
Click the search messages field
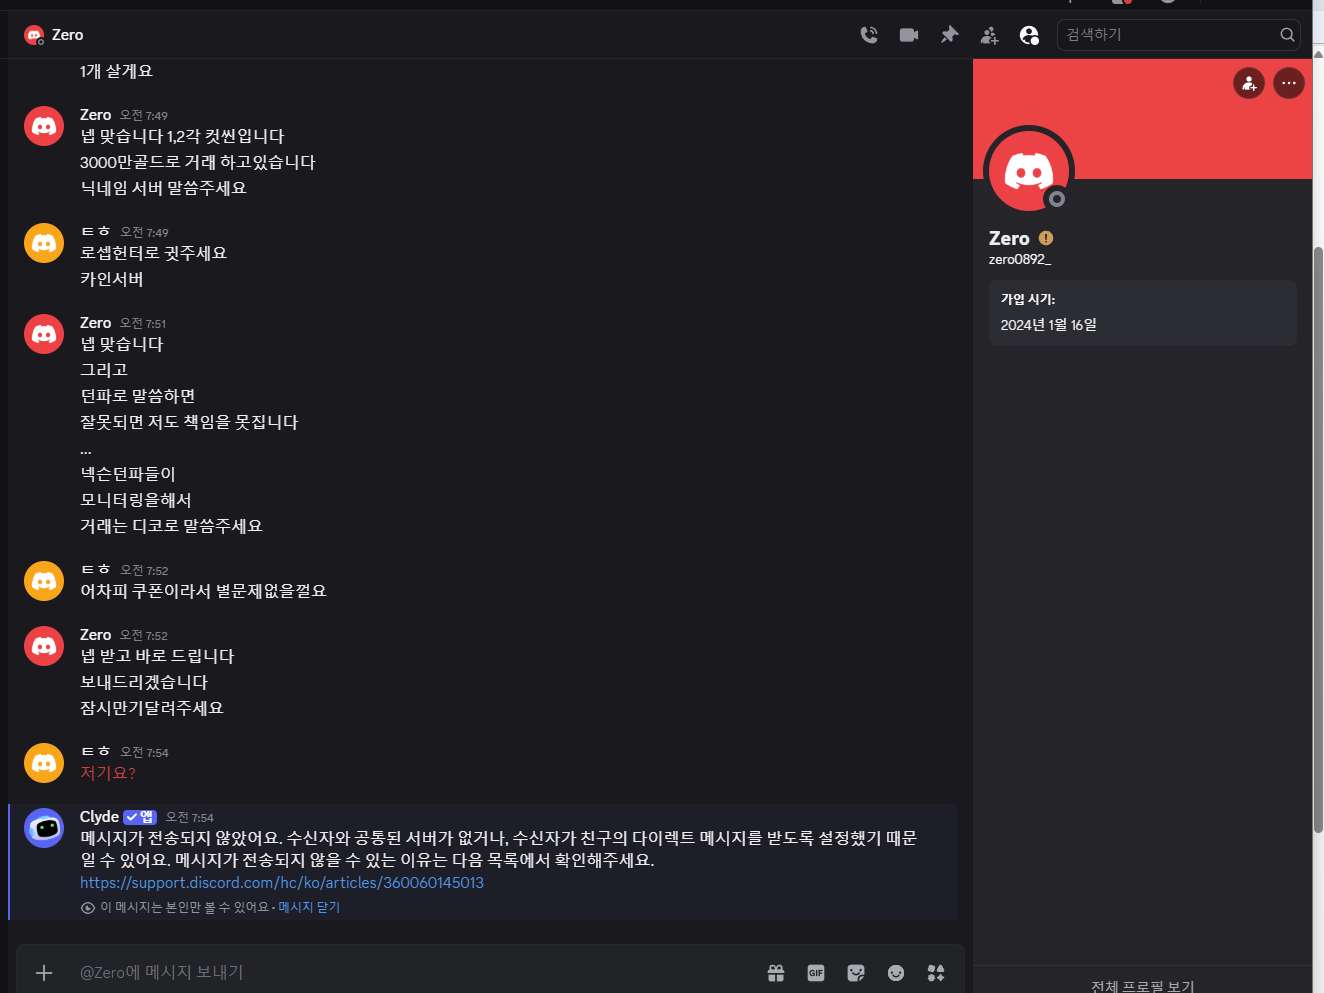click(x=1168, y=35)
